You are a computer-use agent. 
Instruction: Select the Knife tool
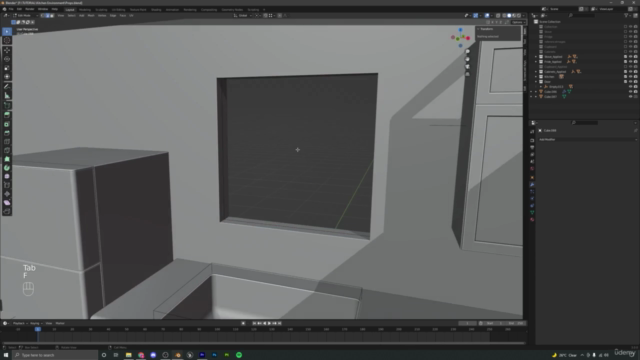[x=7, y=150]
